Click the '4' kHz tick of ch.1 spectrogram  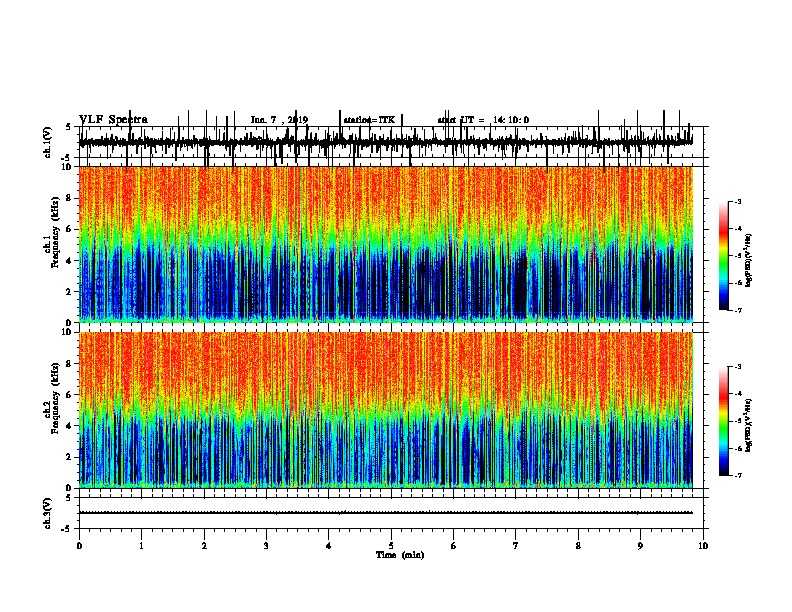70,261
